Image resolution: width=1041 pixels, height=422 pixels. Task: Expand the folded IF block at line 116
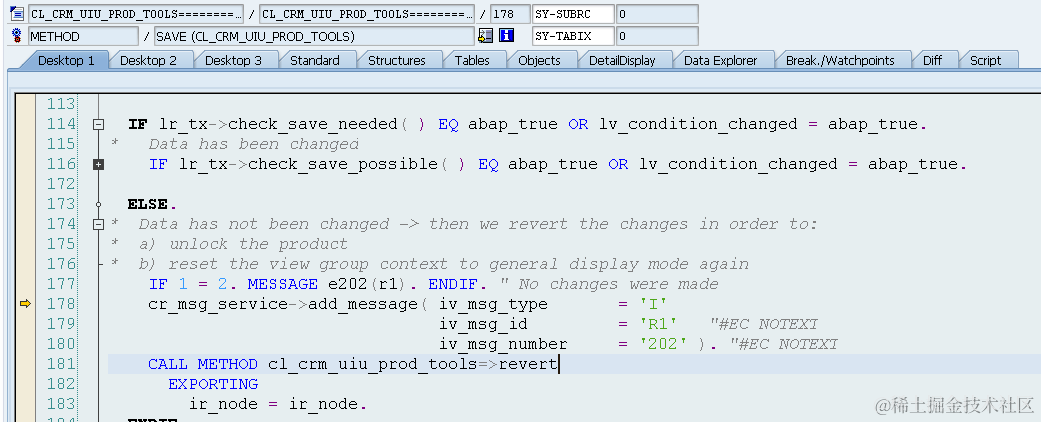[x=99, y=164]
